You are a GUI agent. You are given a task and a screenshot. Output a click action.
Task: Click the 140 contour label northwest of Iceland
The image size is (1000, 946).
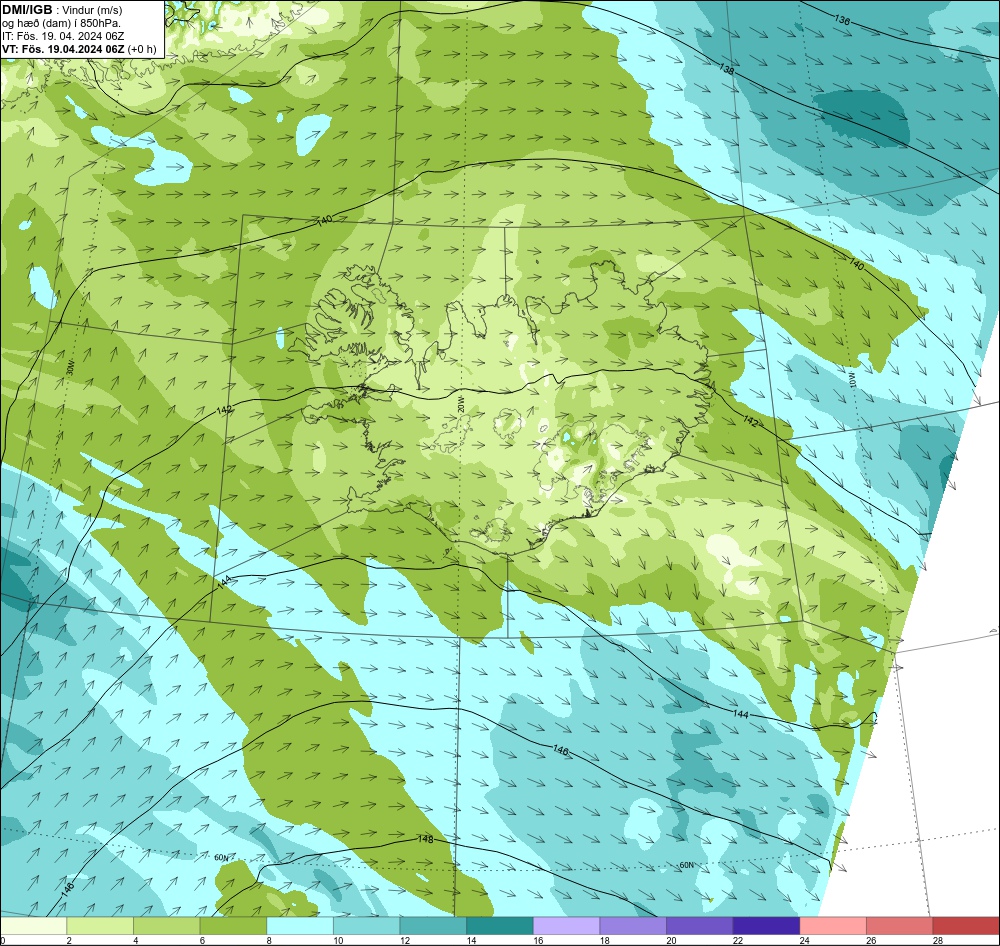coord(325,220)
